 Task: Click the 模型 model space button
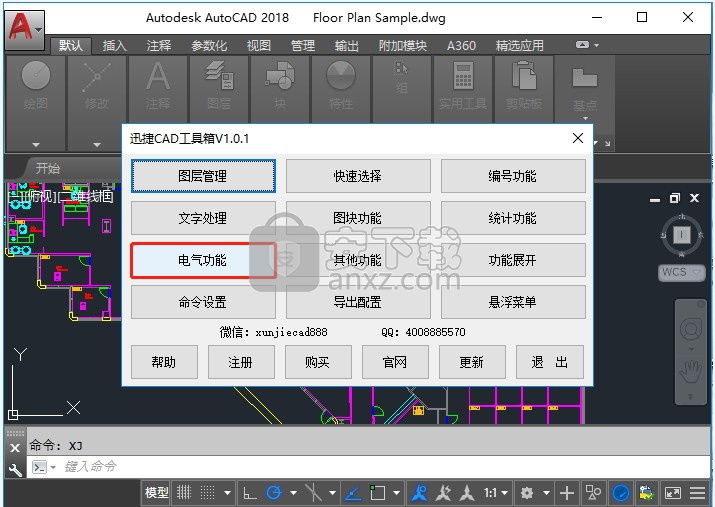coord(156,493)
